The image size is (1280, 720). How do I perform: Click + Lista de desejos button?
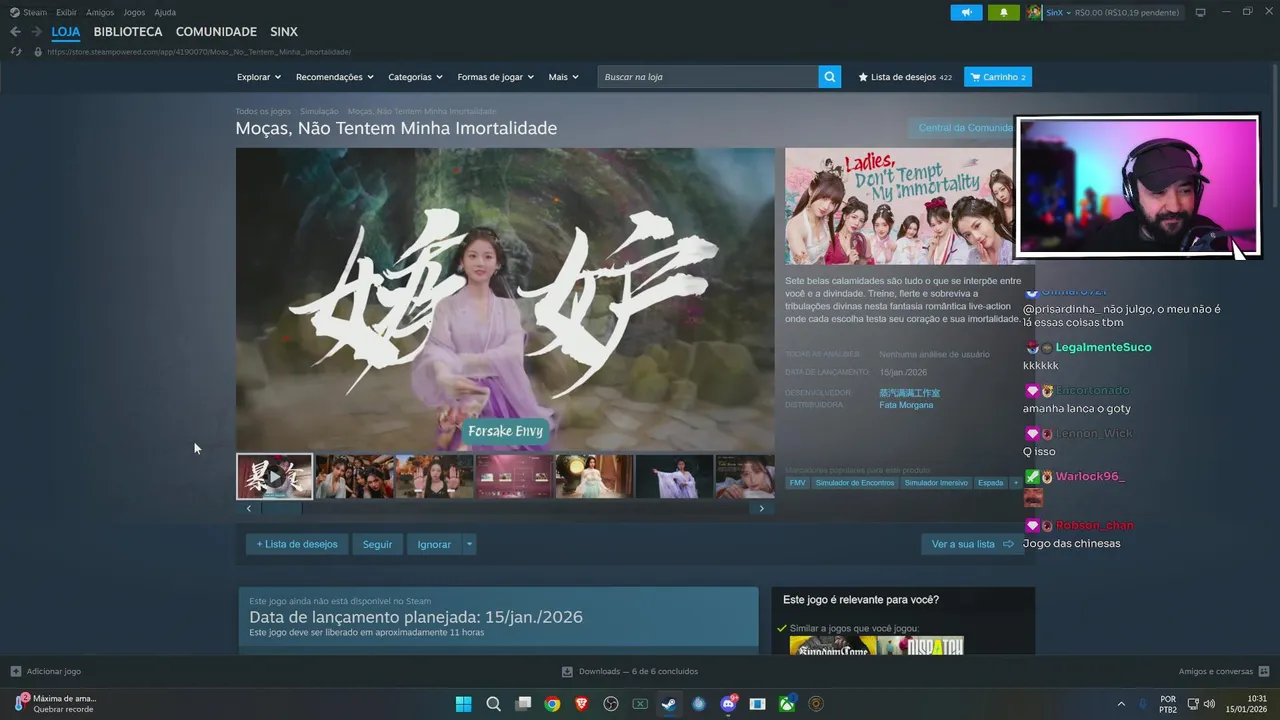[x=297, y=544]
